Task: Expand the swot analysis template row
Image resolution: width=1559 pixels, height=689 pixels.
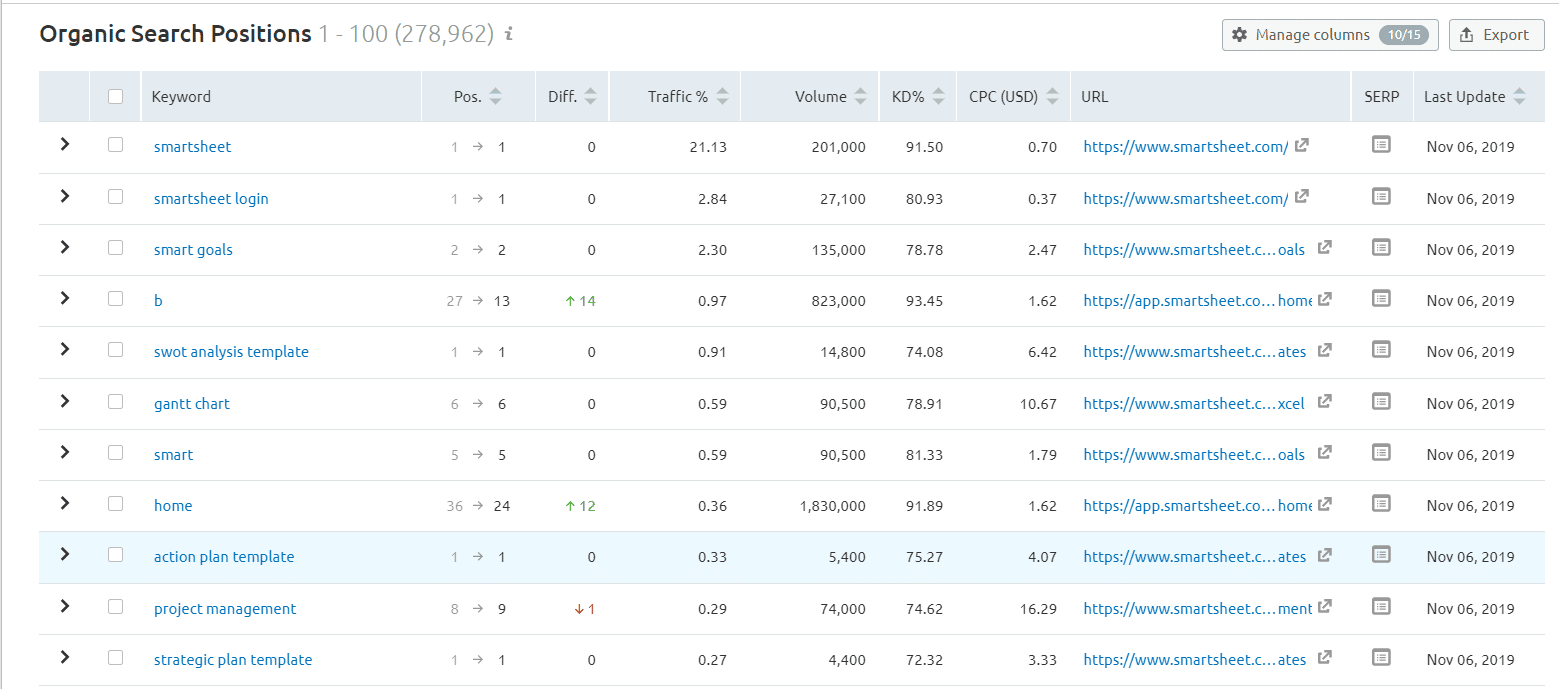Action: click(x=65, y=349)
